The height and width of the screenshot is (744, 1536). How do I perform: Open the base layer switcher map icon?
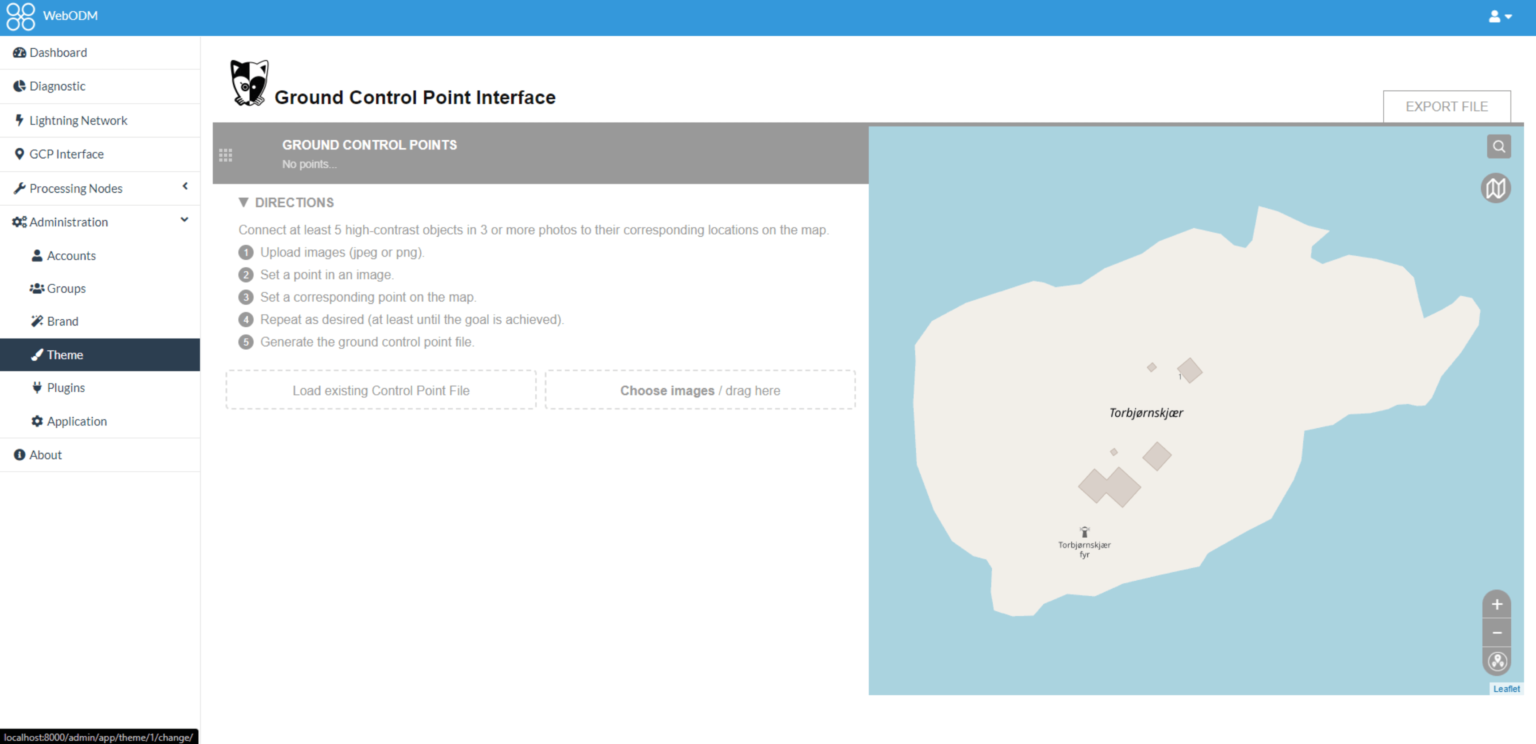1495,188
